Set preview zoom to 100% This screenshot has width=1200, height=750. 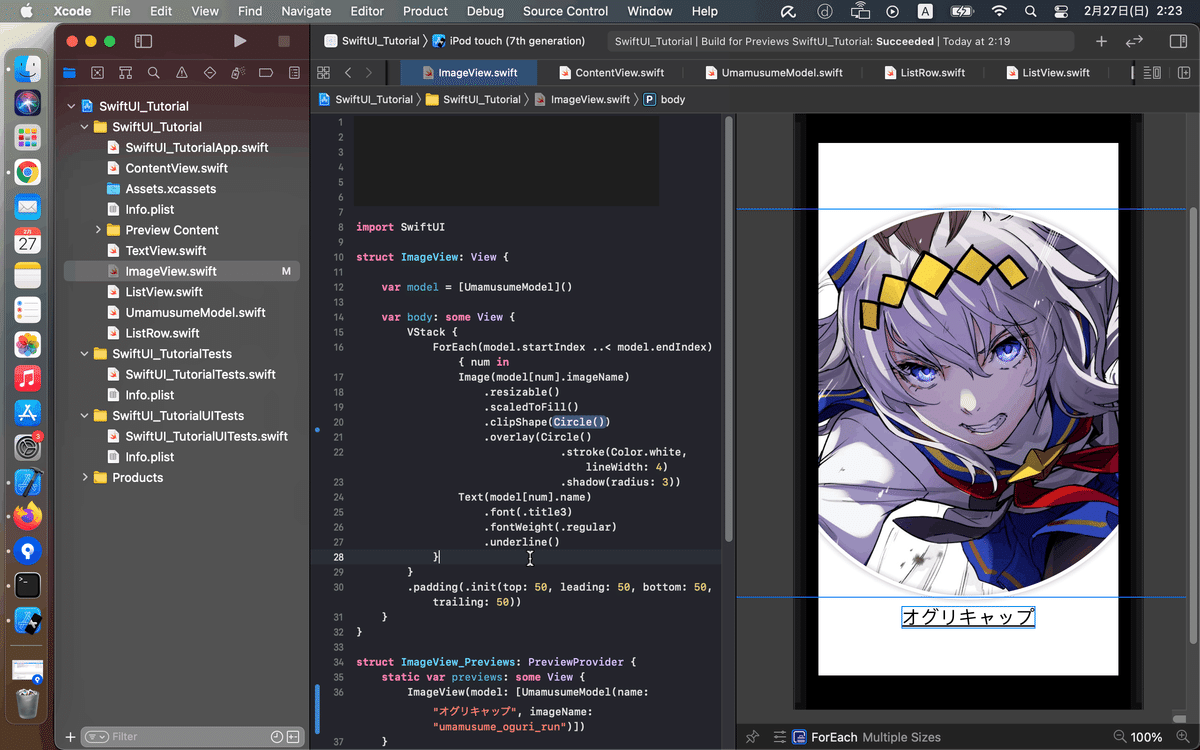point(1147,737)
